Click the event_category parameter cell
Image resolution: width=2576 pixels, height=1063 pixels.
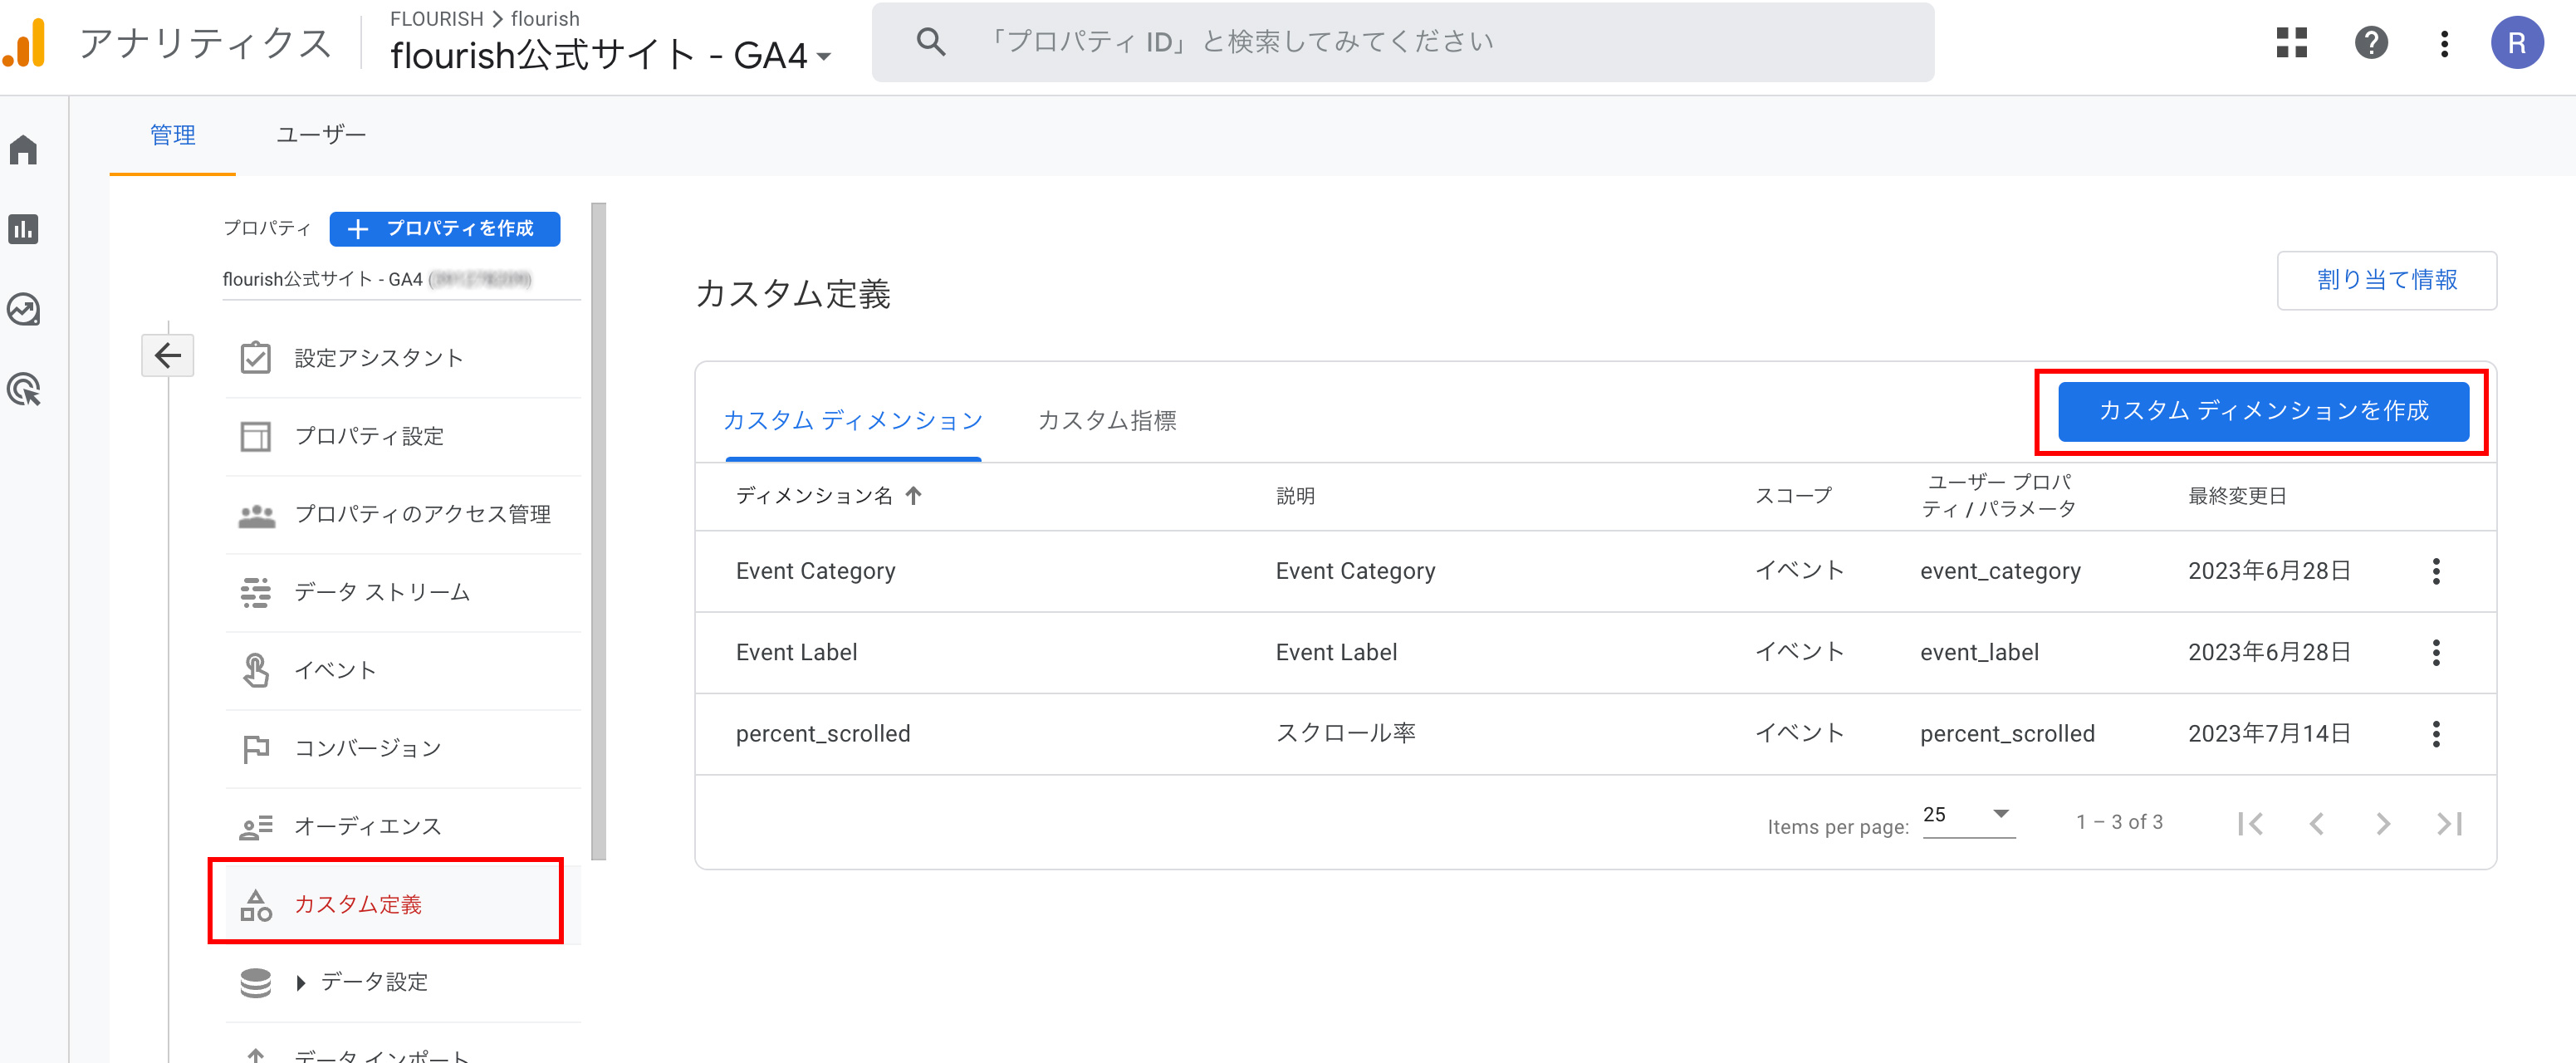(2000, 571)
